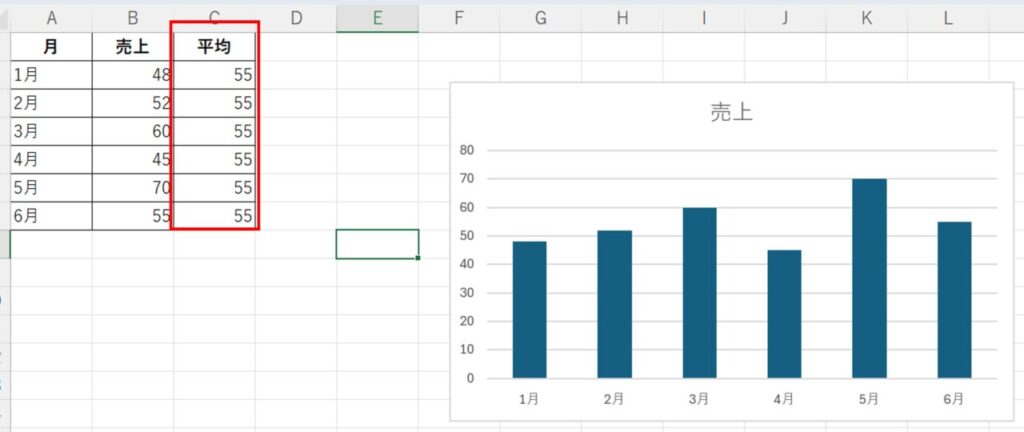Select column B header
1024x432 pixels.
[133, 19]
